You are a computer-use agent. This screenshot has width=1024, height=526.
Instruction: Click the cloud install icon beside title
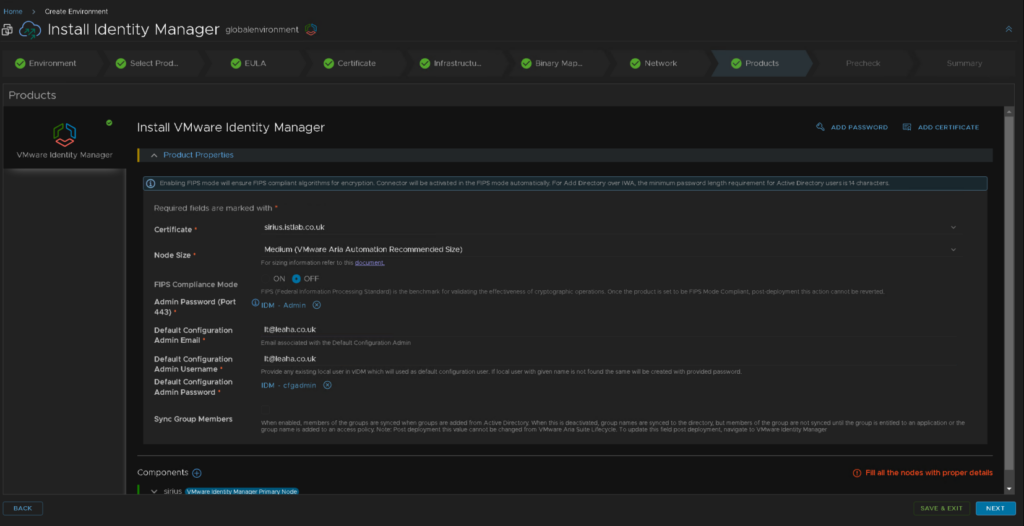coord(30,29)
